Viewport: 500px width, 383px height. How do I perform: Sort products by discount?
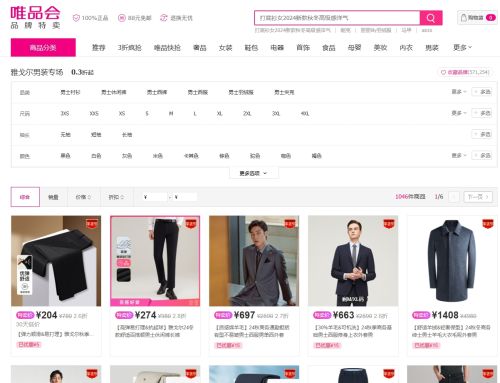116,197
